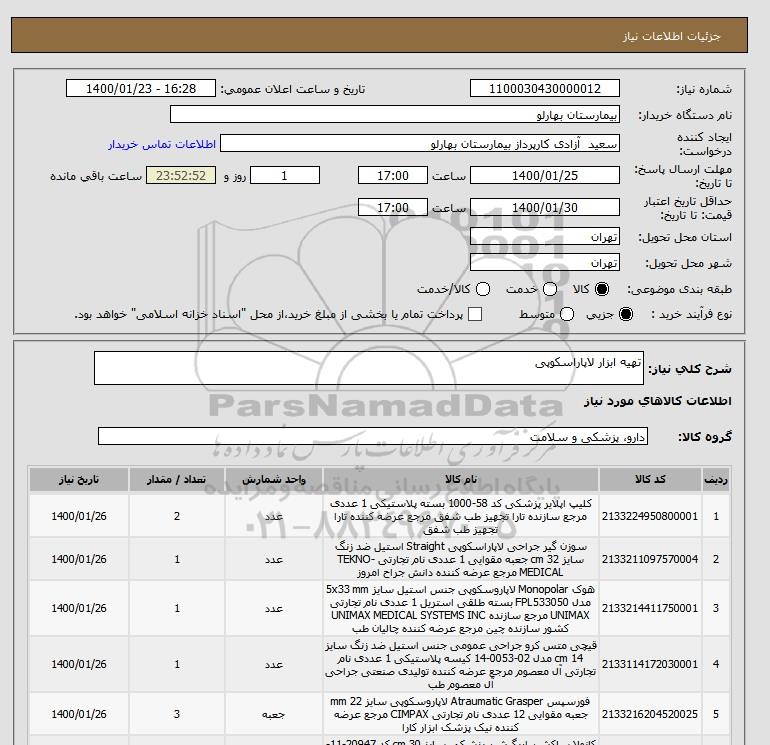
Task: Click product code 2133224950800001
Action: (x=650, y=516)
